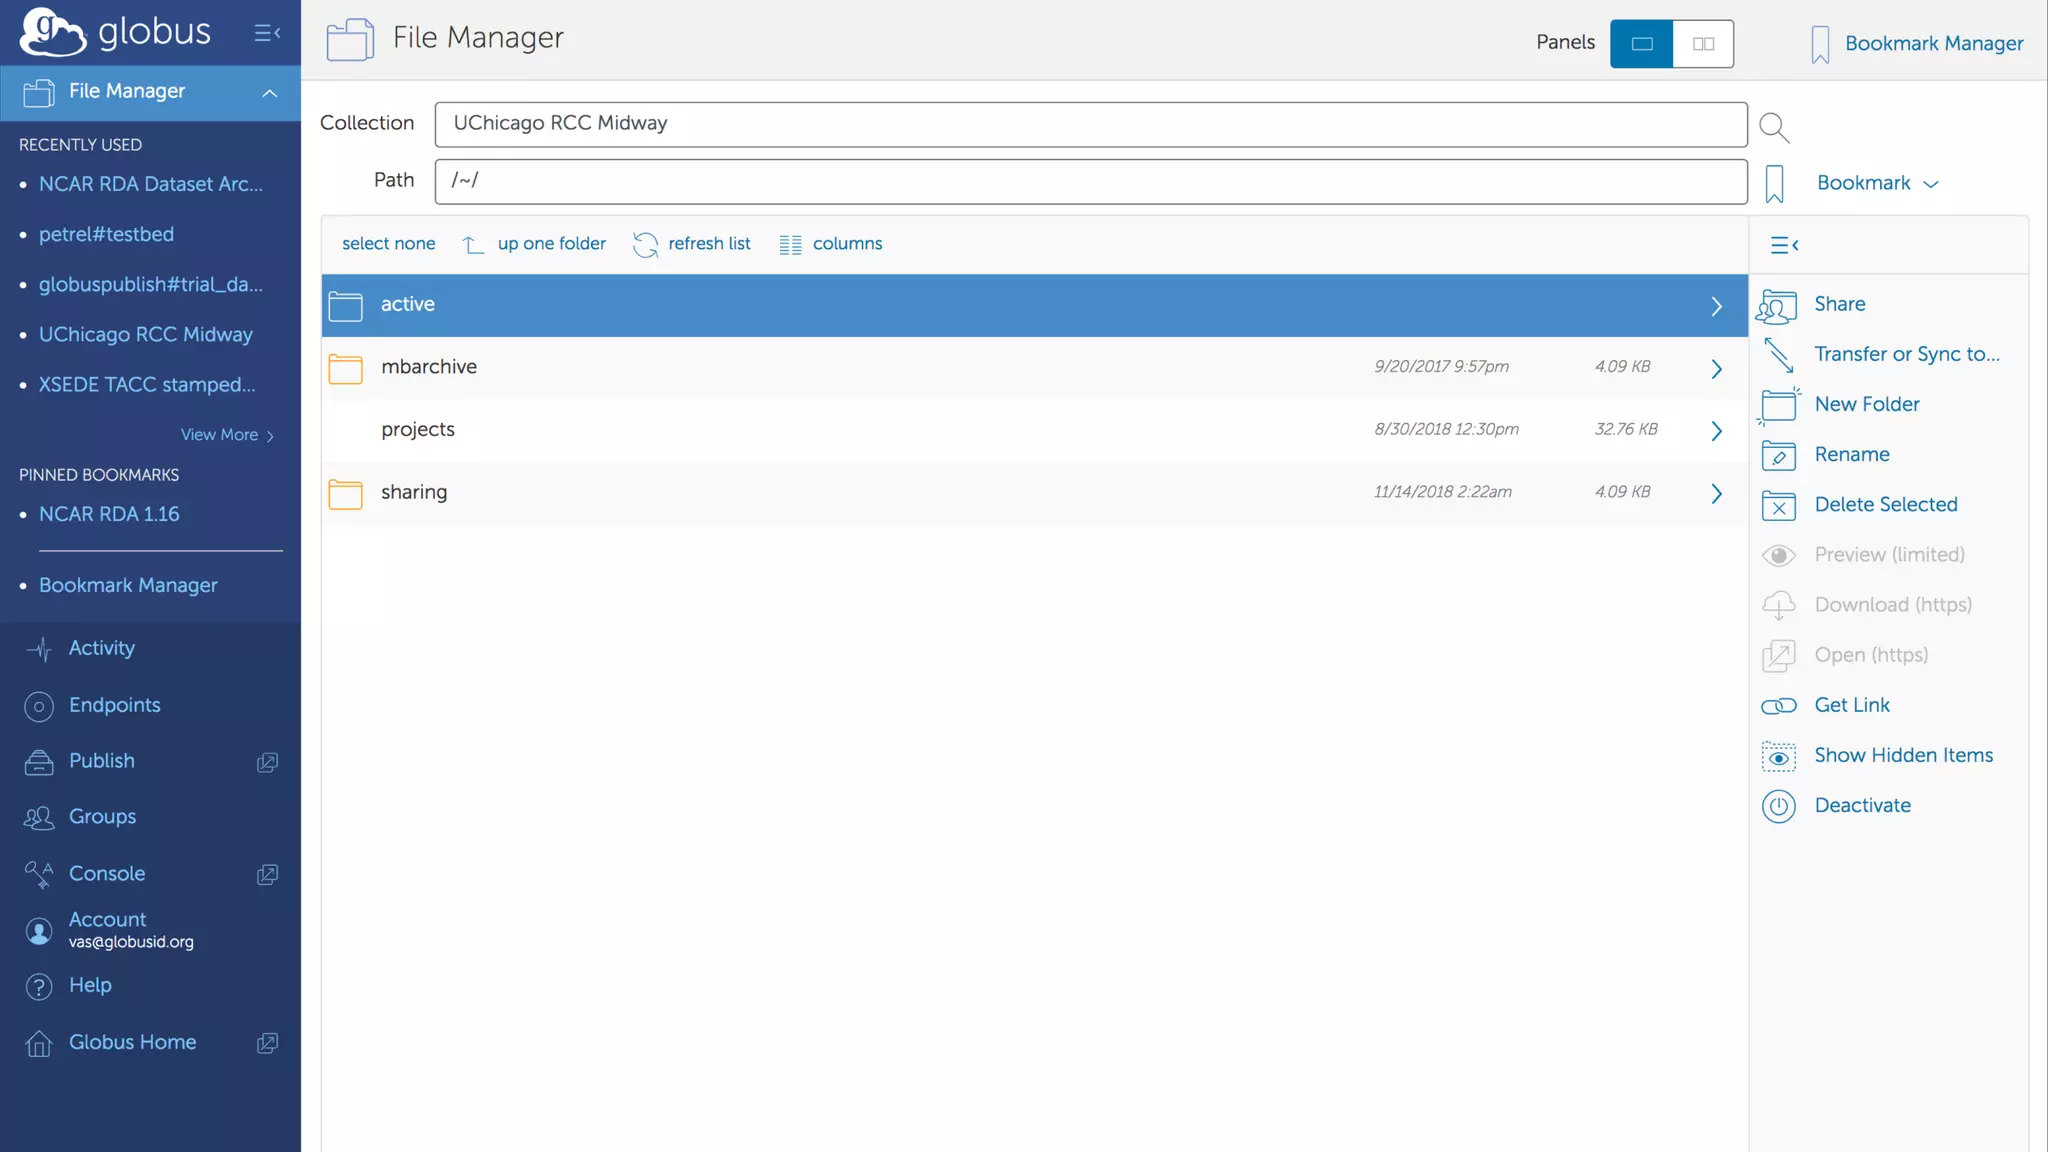Click the Get Link chain icon
The height and width of the screenshot is (1152, 2048).
(1778, 706)
